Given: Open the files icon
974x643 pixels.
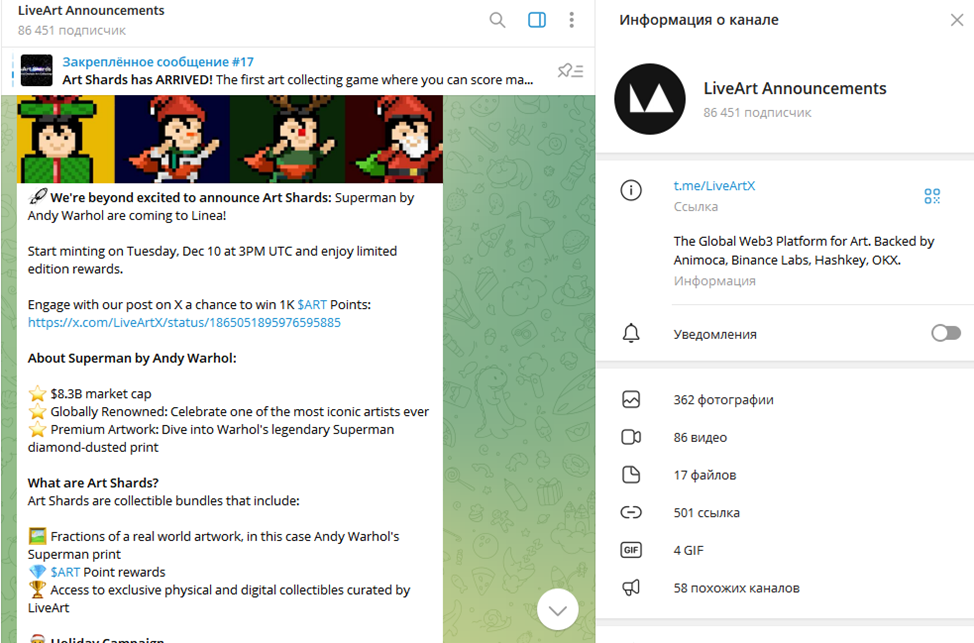Looking at the screenshot, I should (x=631, y=475).
